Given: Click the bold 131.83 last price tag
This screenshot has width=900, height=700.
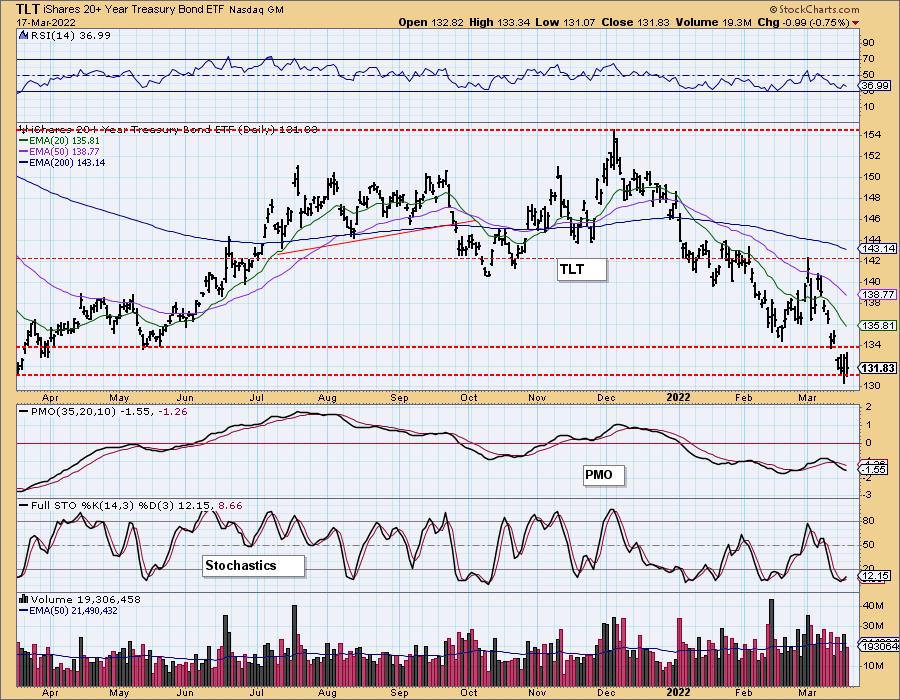Looking at the screenshot, I should tap(879, 368).
